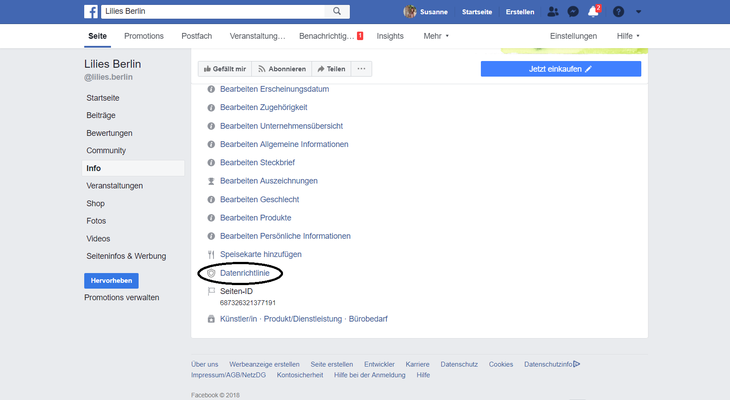Open Bearbeiten Erscheinungsdatum link
Viewport: 730px width, 400px height.
(275, 89)
